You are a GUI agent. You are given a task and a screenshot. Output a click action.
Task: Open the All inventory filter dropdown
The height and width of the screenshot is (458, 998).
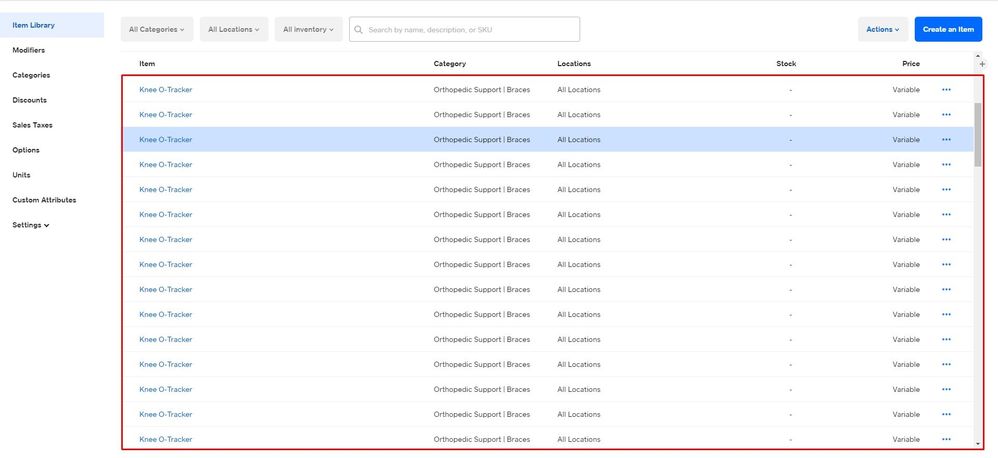tap(308, 30)
